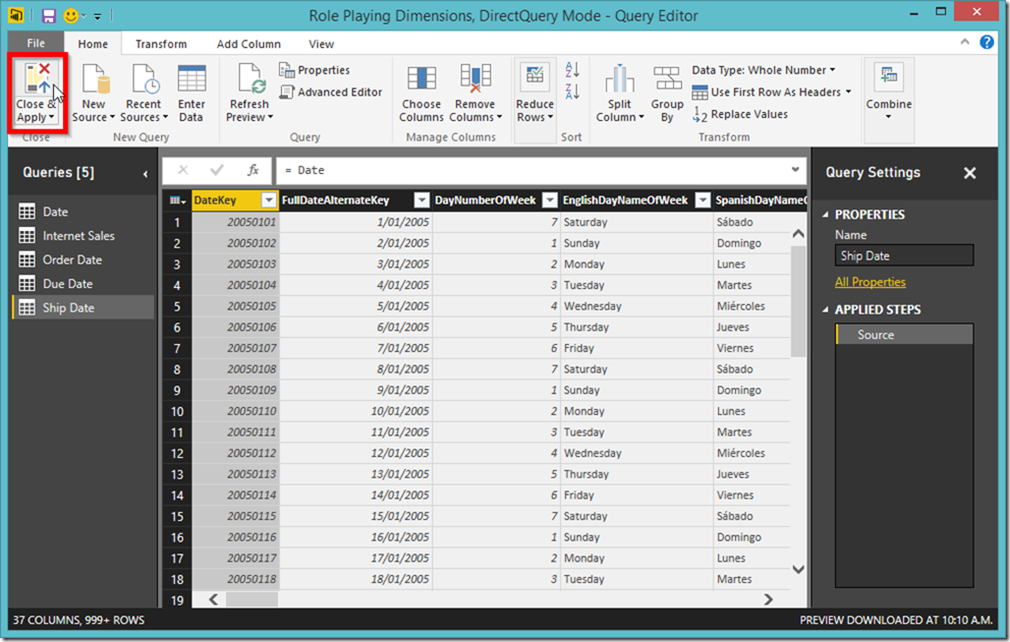Viewport: 1010px width, 642px height.
Task: Click the Save icon in title bar
Action: pyautogui.click(x=49, y=15)
